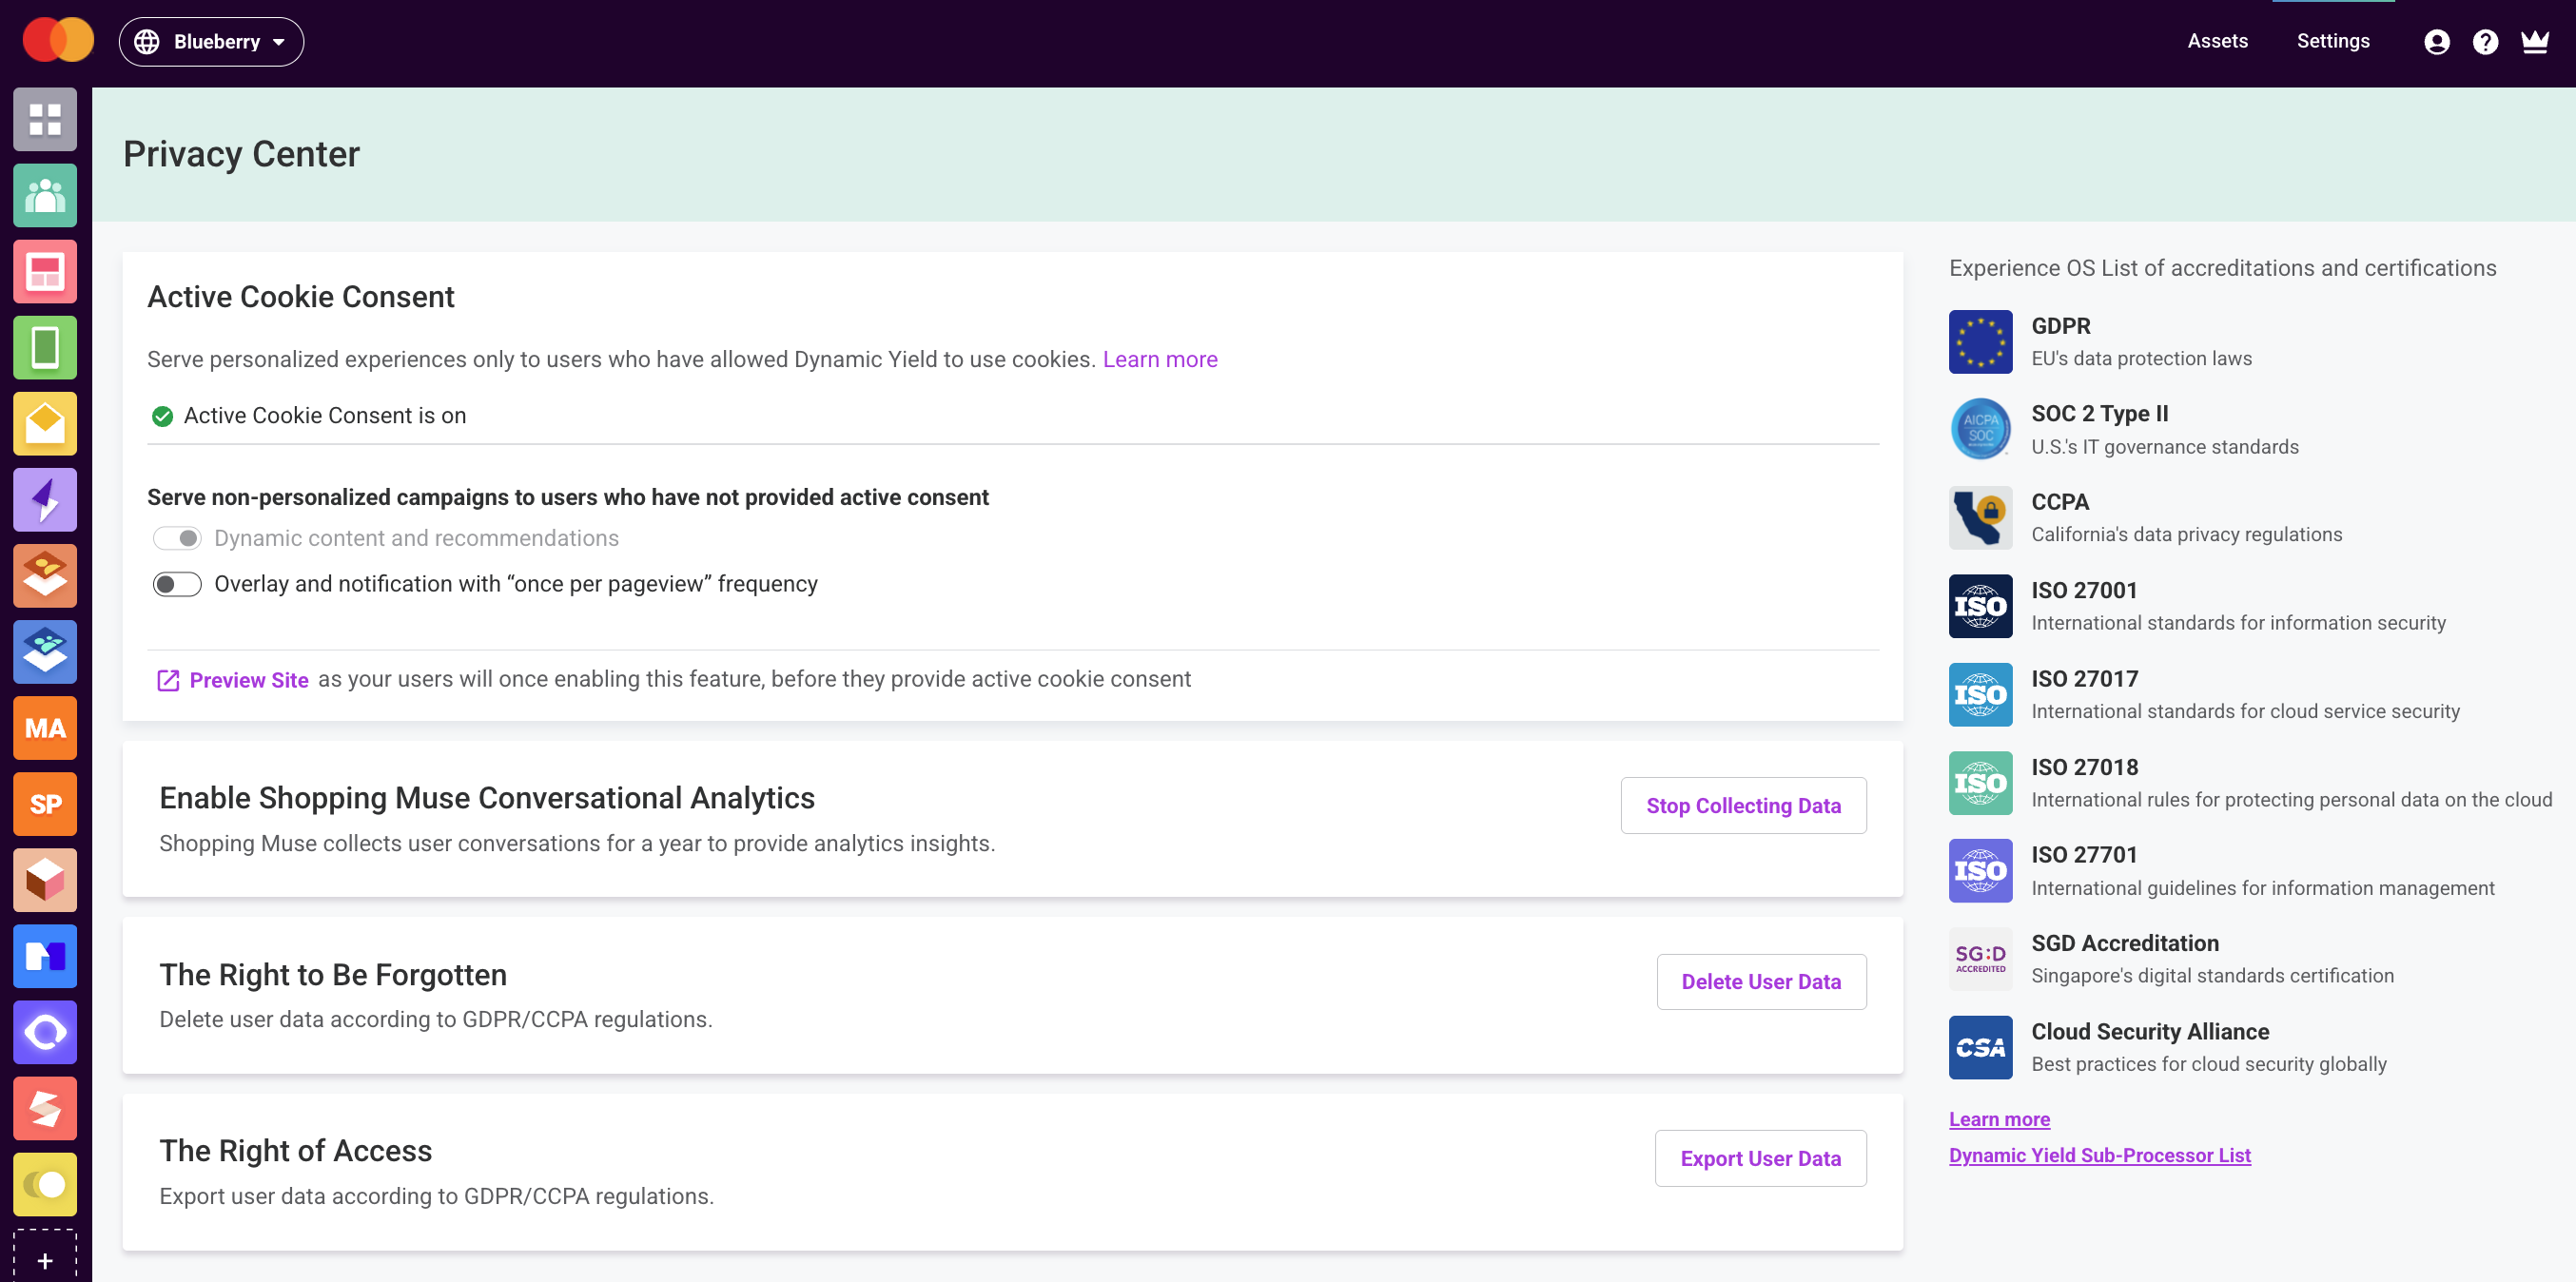
Task: Click Export User Data button
Action: click(x=1760, y=1159)
